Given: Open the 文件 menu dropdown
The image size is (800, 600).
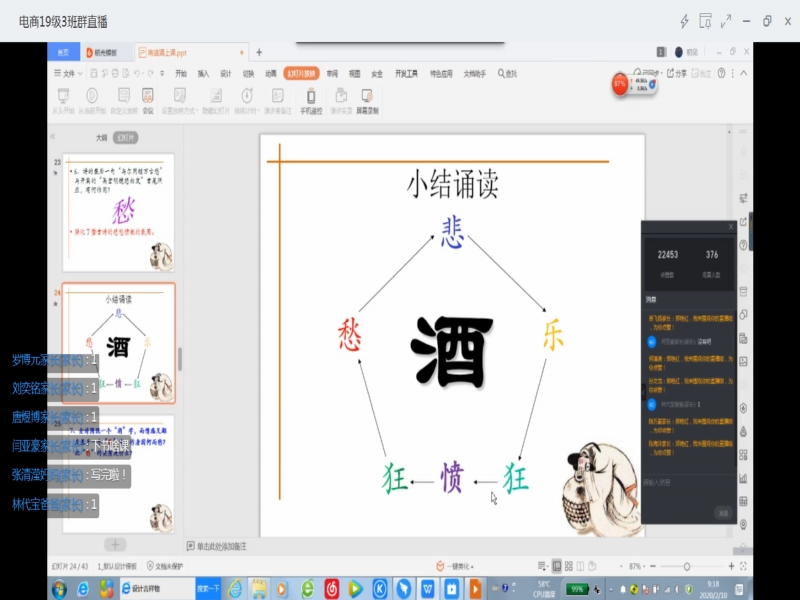Looking at the screenshot, I should point(68,73).
